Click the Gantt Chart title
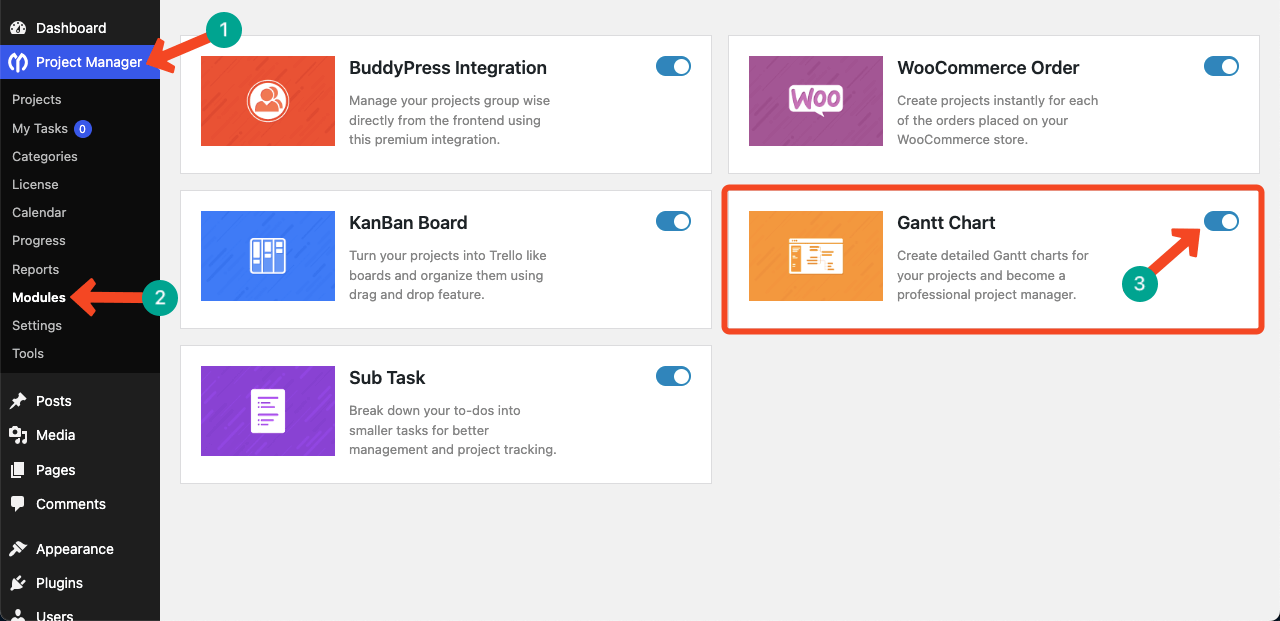The height and width of the screenshot is (621, 1280). pos(946,223)
